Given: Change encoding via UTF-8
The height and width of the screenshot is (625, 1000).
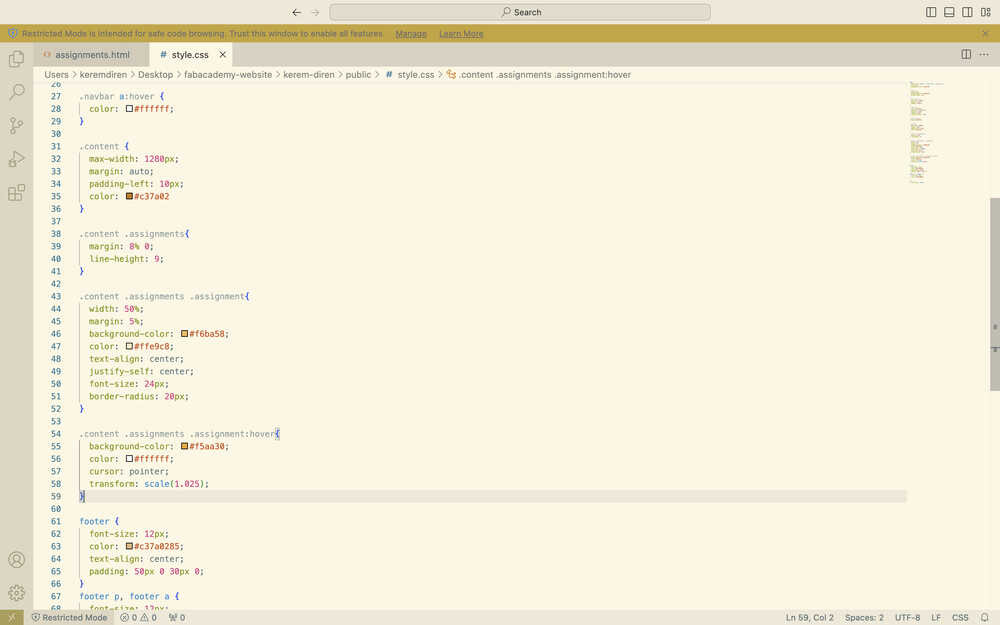Looking at the screenshot, I should [x=907, y=617].
